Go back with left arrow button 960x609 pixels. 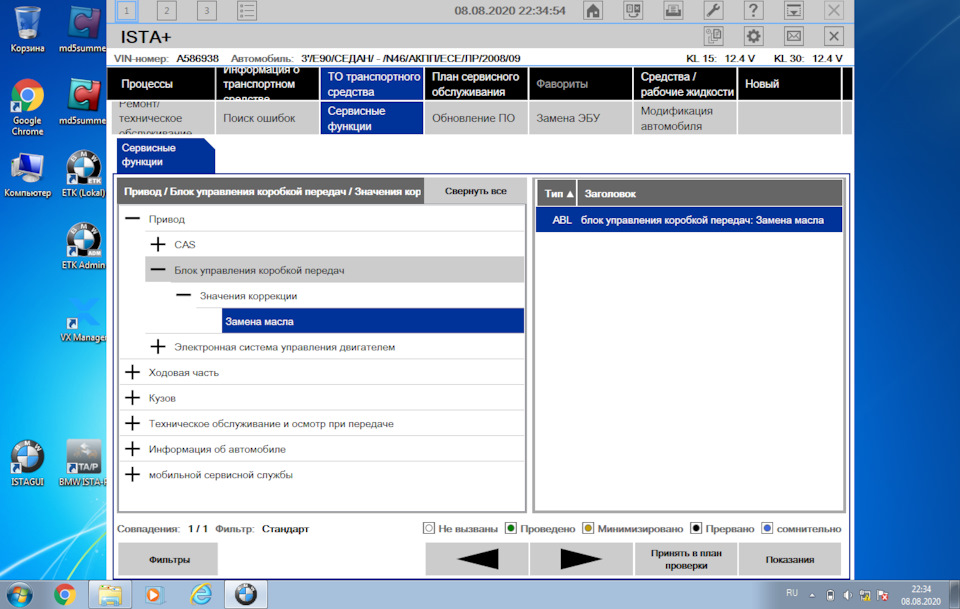[477, 559]
